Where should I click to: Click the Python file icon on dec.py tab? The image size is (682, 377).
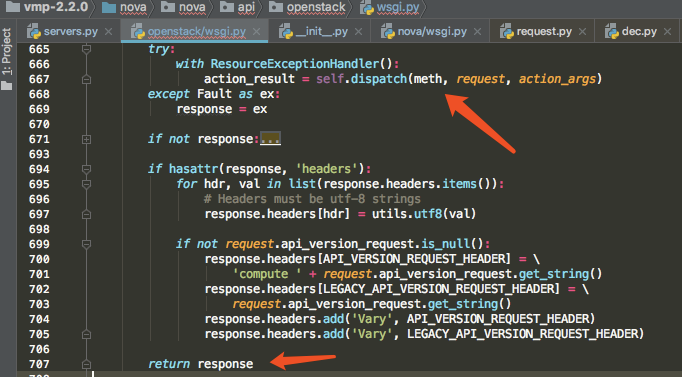[612, 32]
